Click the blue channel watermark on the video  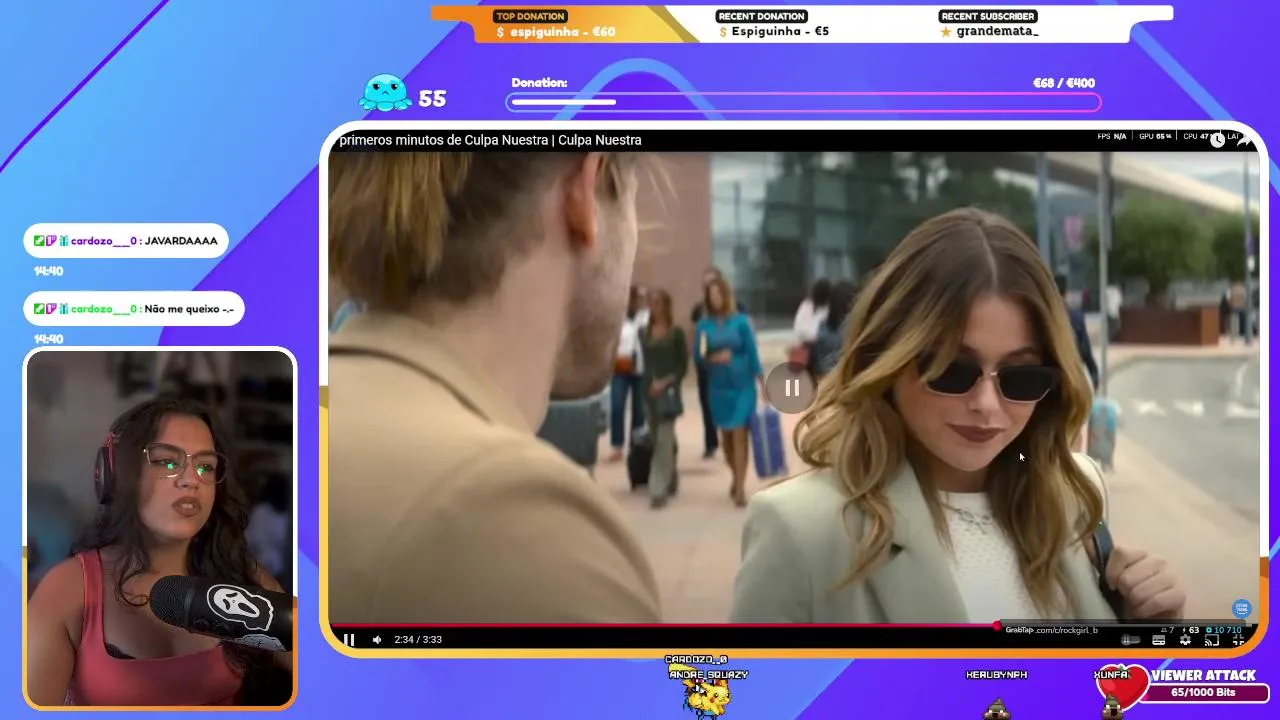point(1241,608)
